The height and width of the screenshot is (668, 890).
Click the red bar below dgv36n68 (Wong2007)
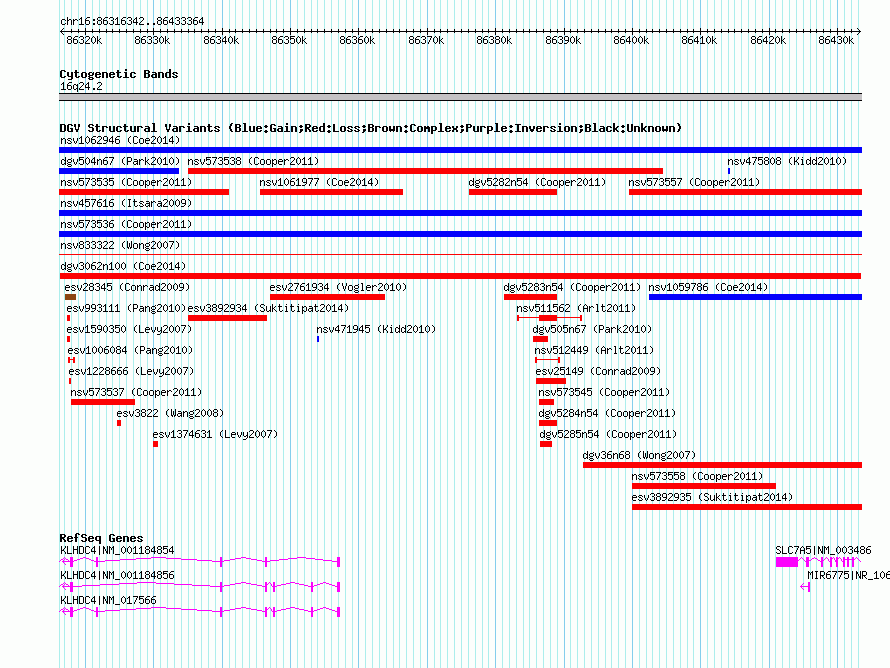click(x=723, y=465)
